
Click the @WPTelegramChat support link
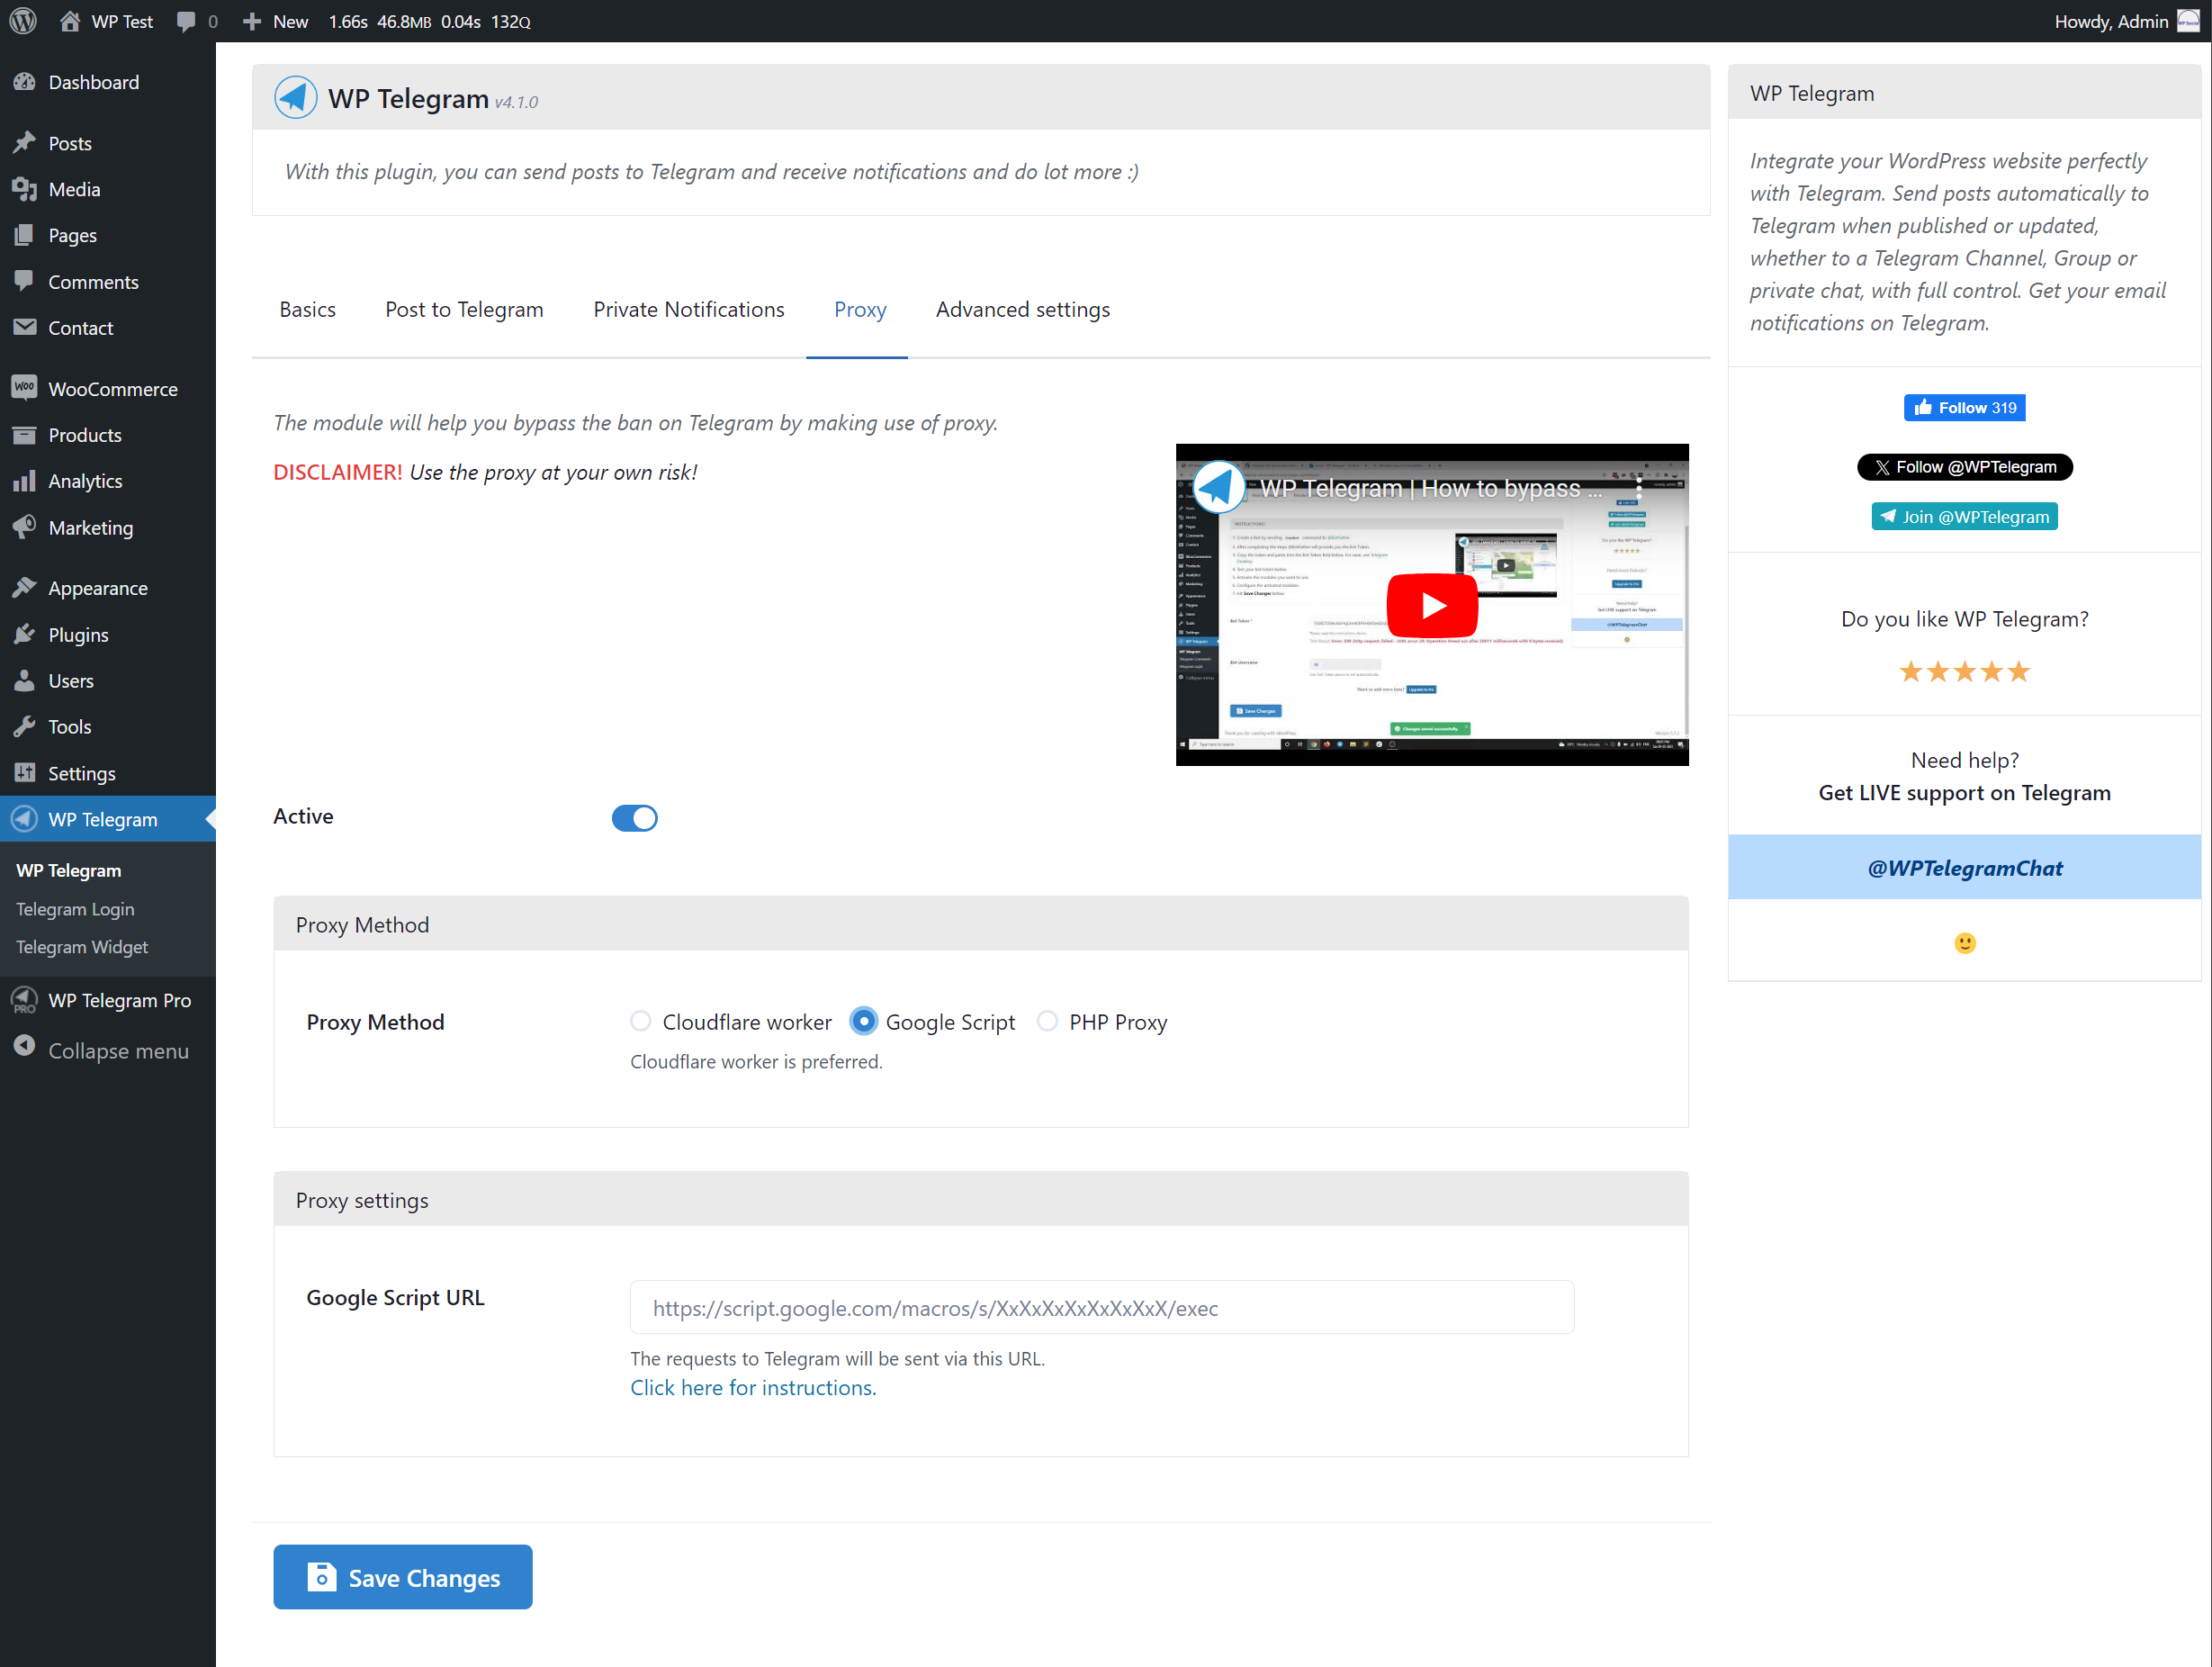coord(1964,865)
